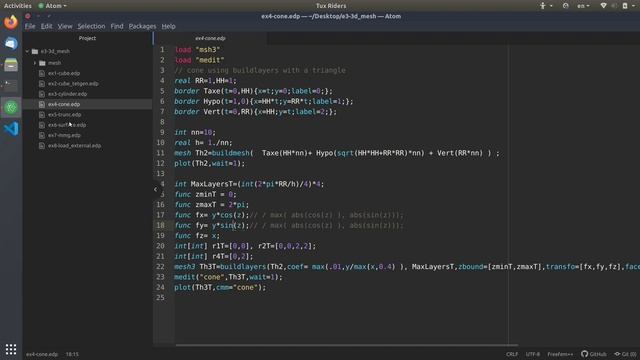Open the Packages menu
Image resolution: width=640 pixels, height=360 pixels.
coord(142,26)
